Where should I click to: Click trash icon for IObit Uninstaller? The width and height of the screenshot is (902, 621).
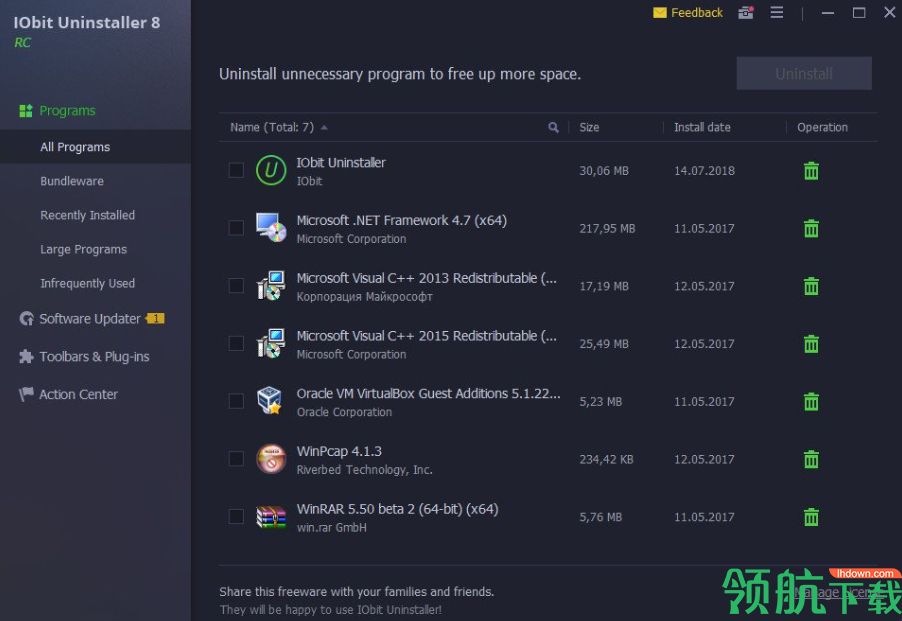coord(811,171)
